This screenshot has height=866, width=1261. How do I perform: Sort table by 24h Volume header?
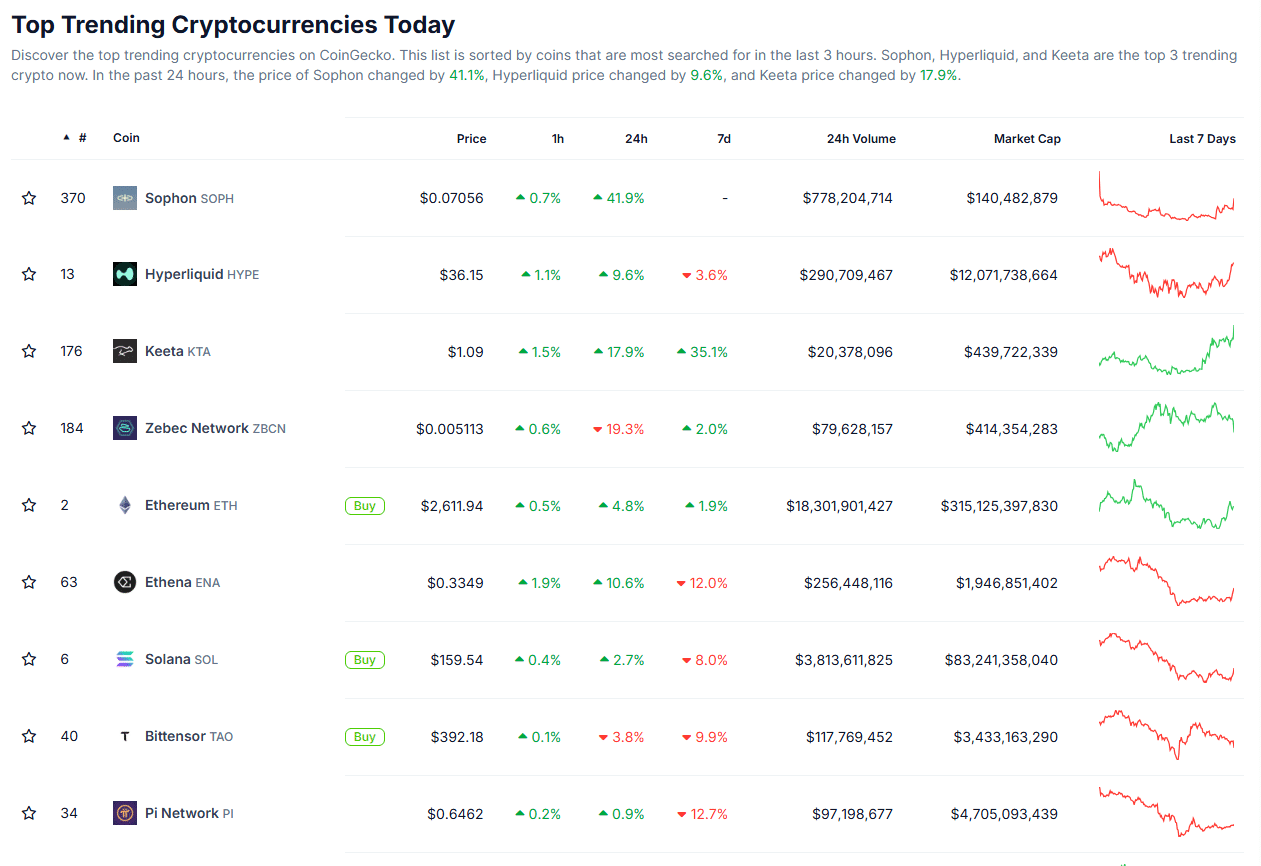point(861,139)
